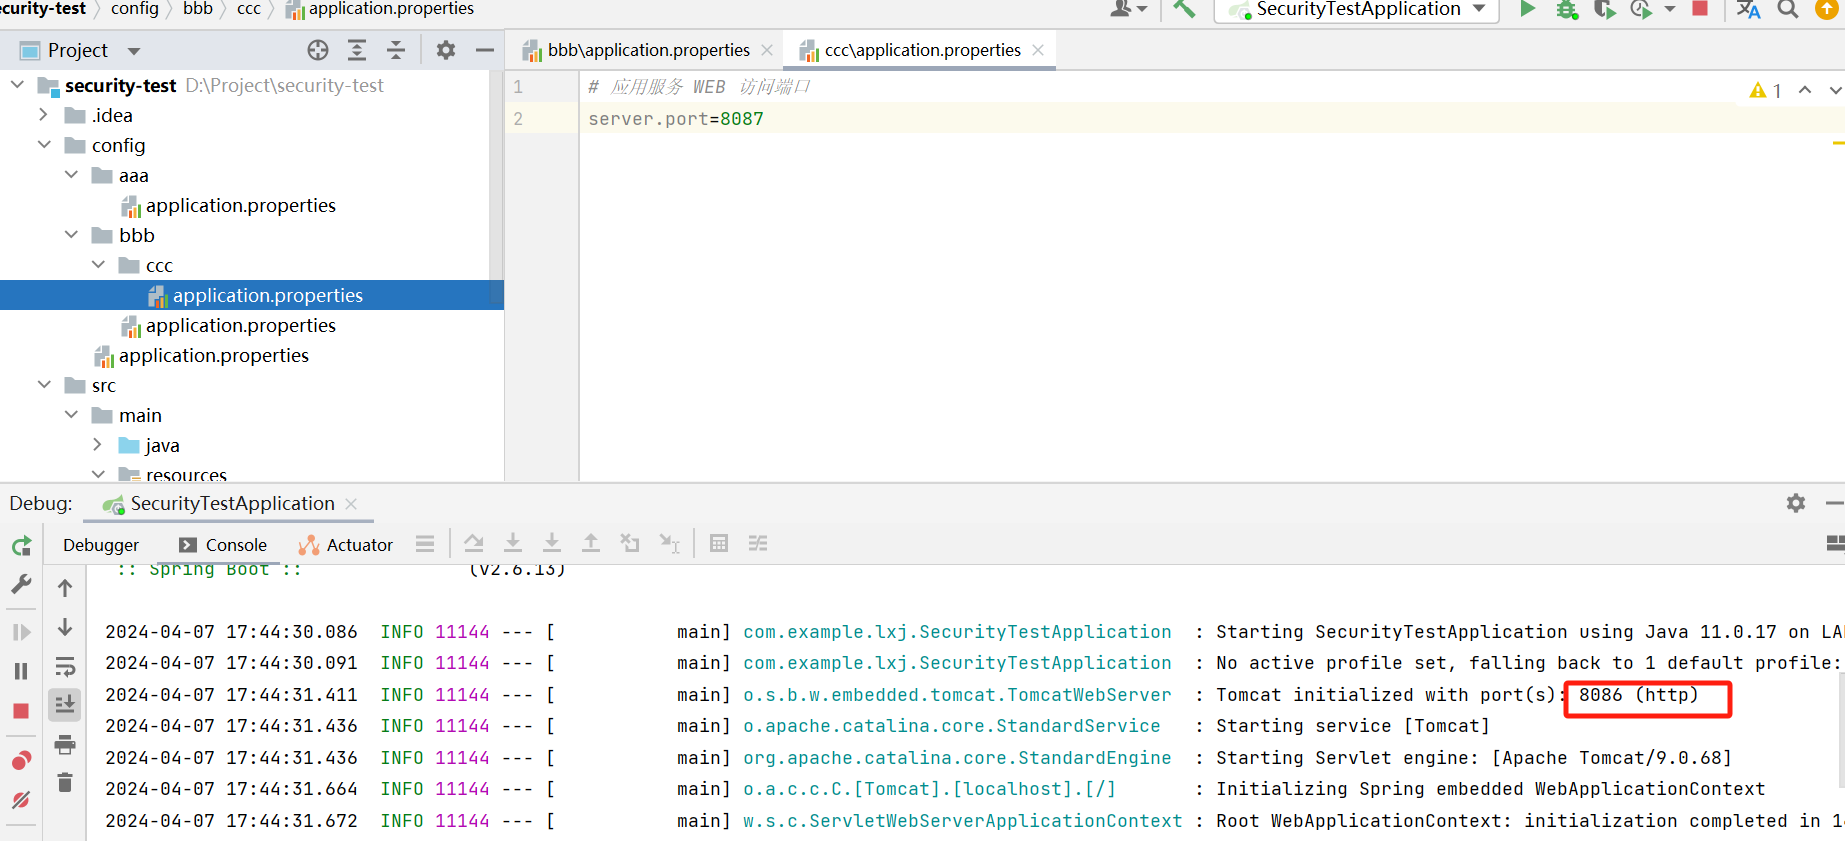
Task: Open the Actuator tab in Debug panel
Action: click(346, 545)
